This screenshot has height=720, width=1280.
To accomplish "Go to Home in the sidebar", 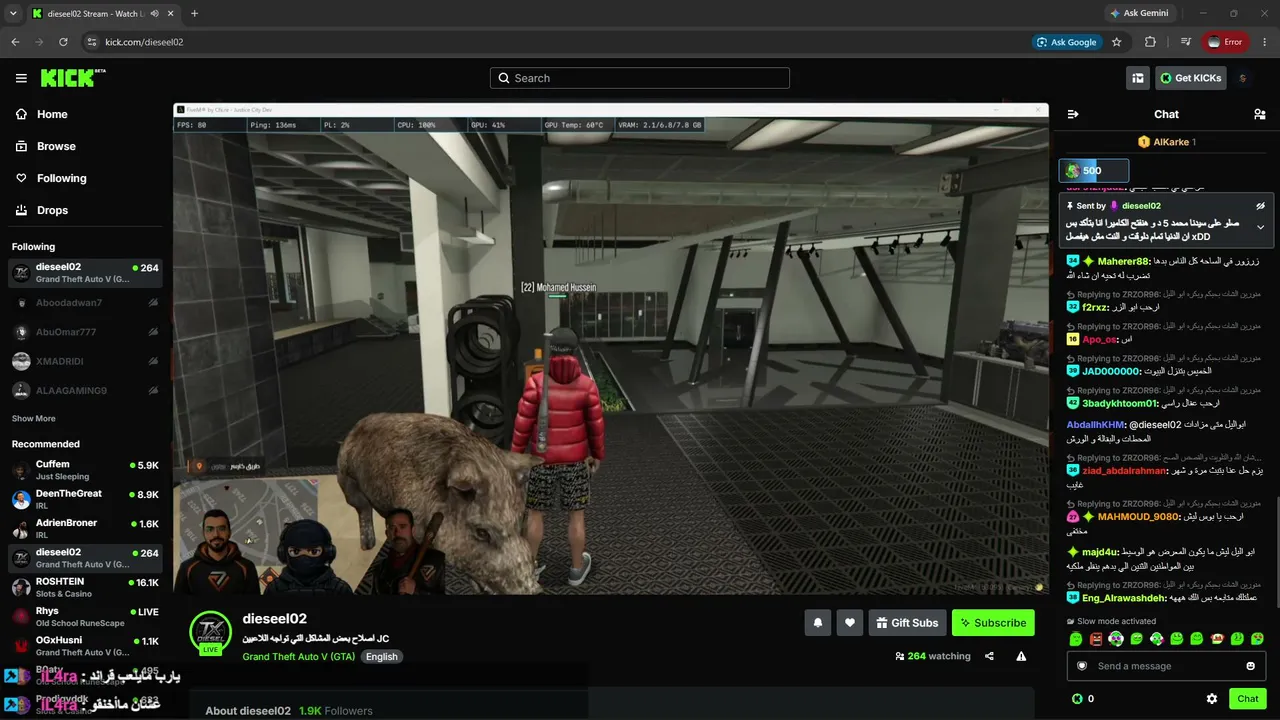I will click(52, 114).
